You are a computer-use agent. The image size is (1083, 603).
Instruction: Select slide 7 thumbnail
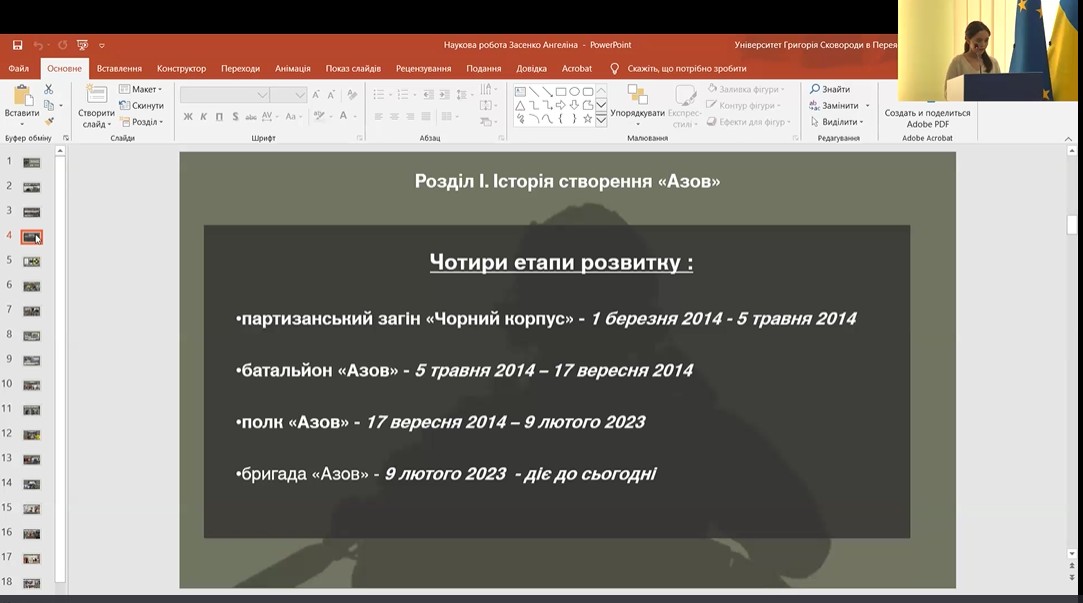click(x=32, y=312)
